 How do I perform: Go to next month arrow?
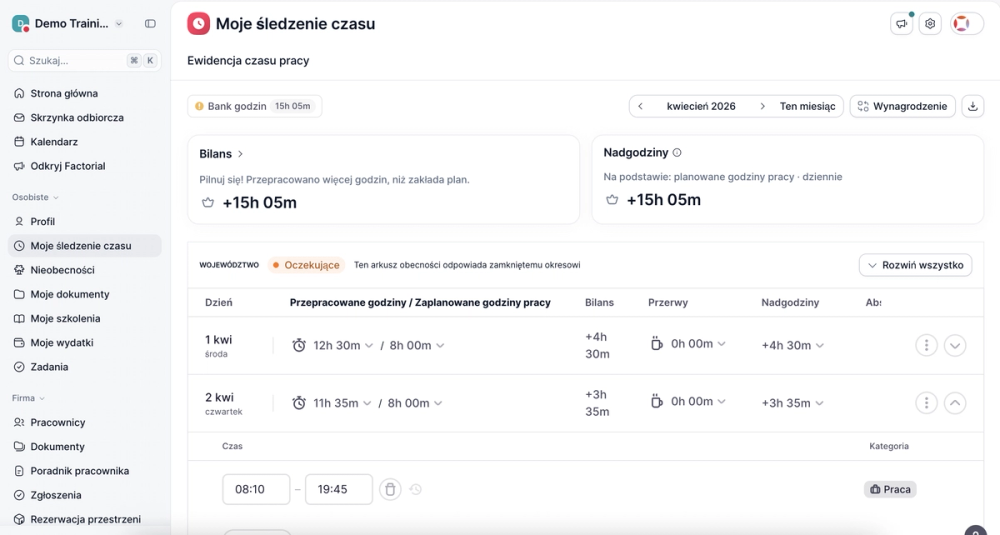pyautogui.click(x=762, y=106)
